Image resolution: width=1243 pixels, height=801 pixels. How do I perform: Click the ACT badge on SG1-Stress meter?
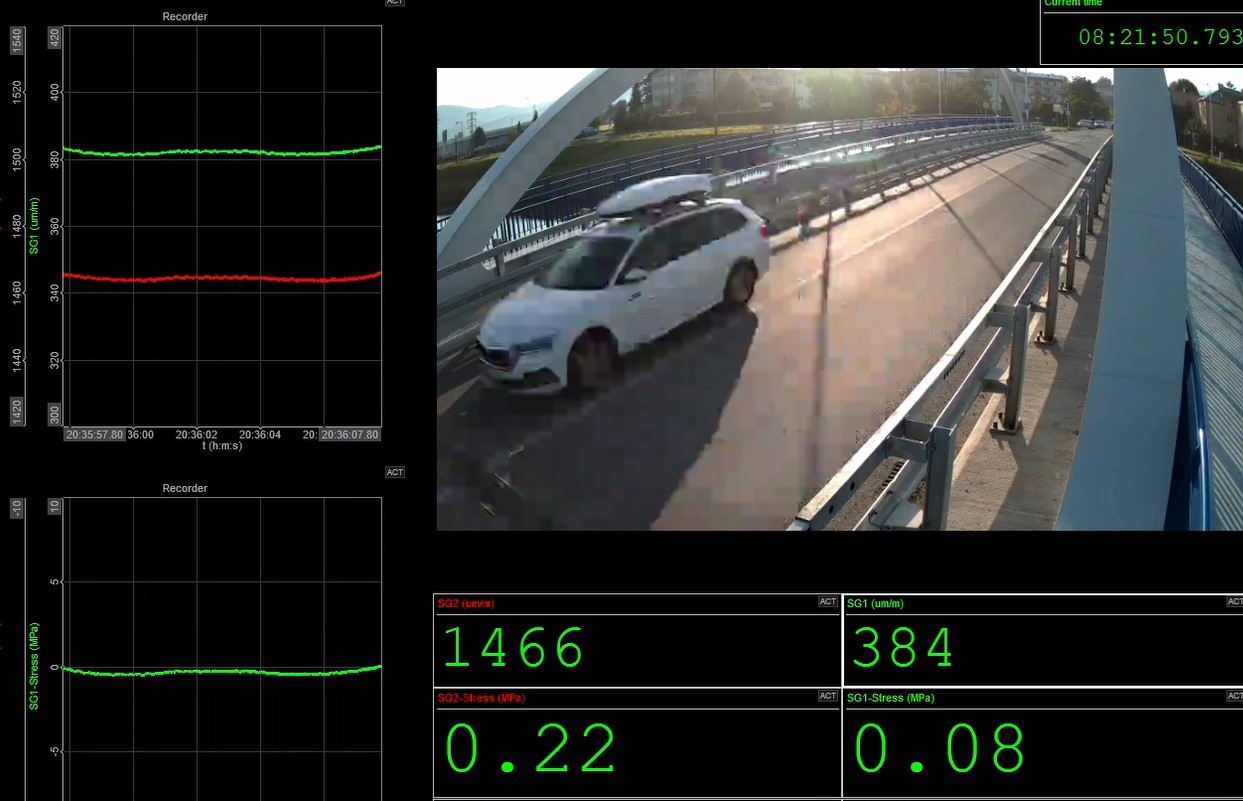point(1234,696)
